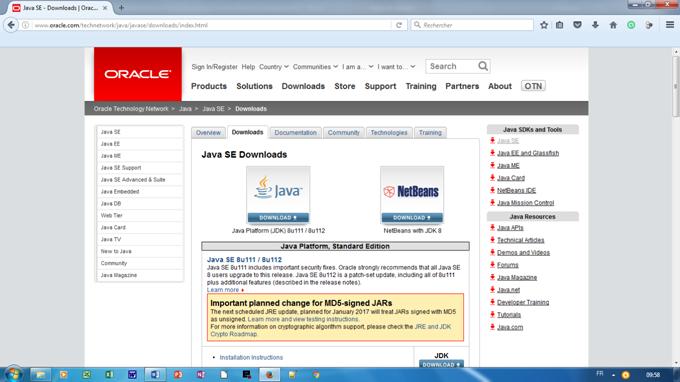Switch to the Technologies tab

(389, 133)
